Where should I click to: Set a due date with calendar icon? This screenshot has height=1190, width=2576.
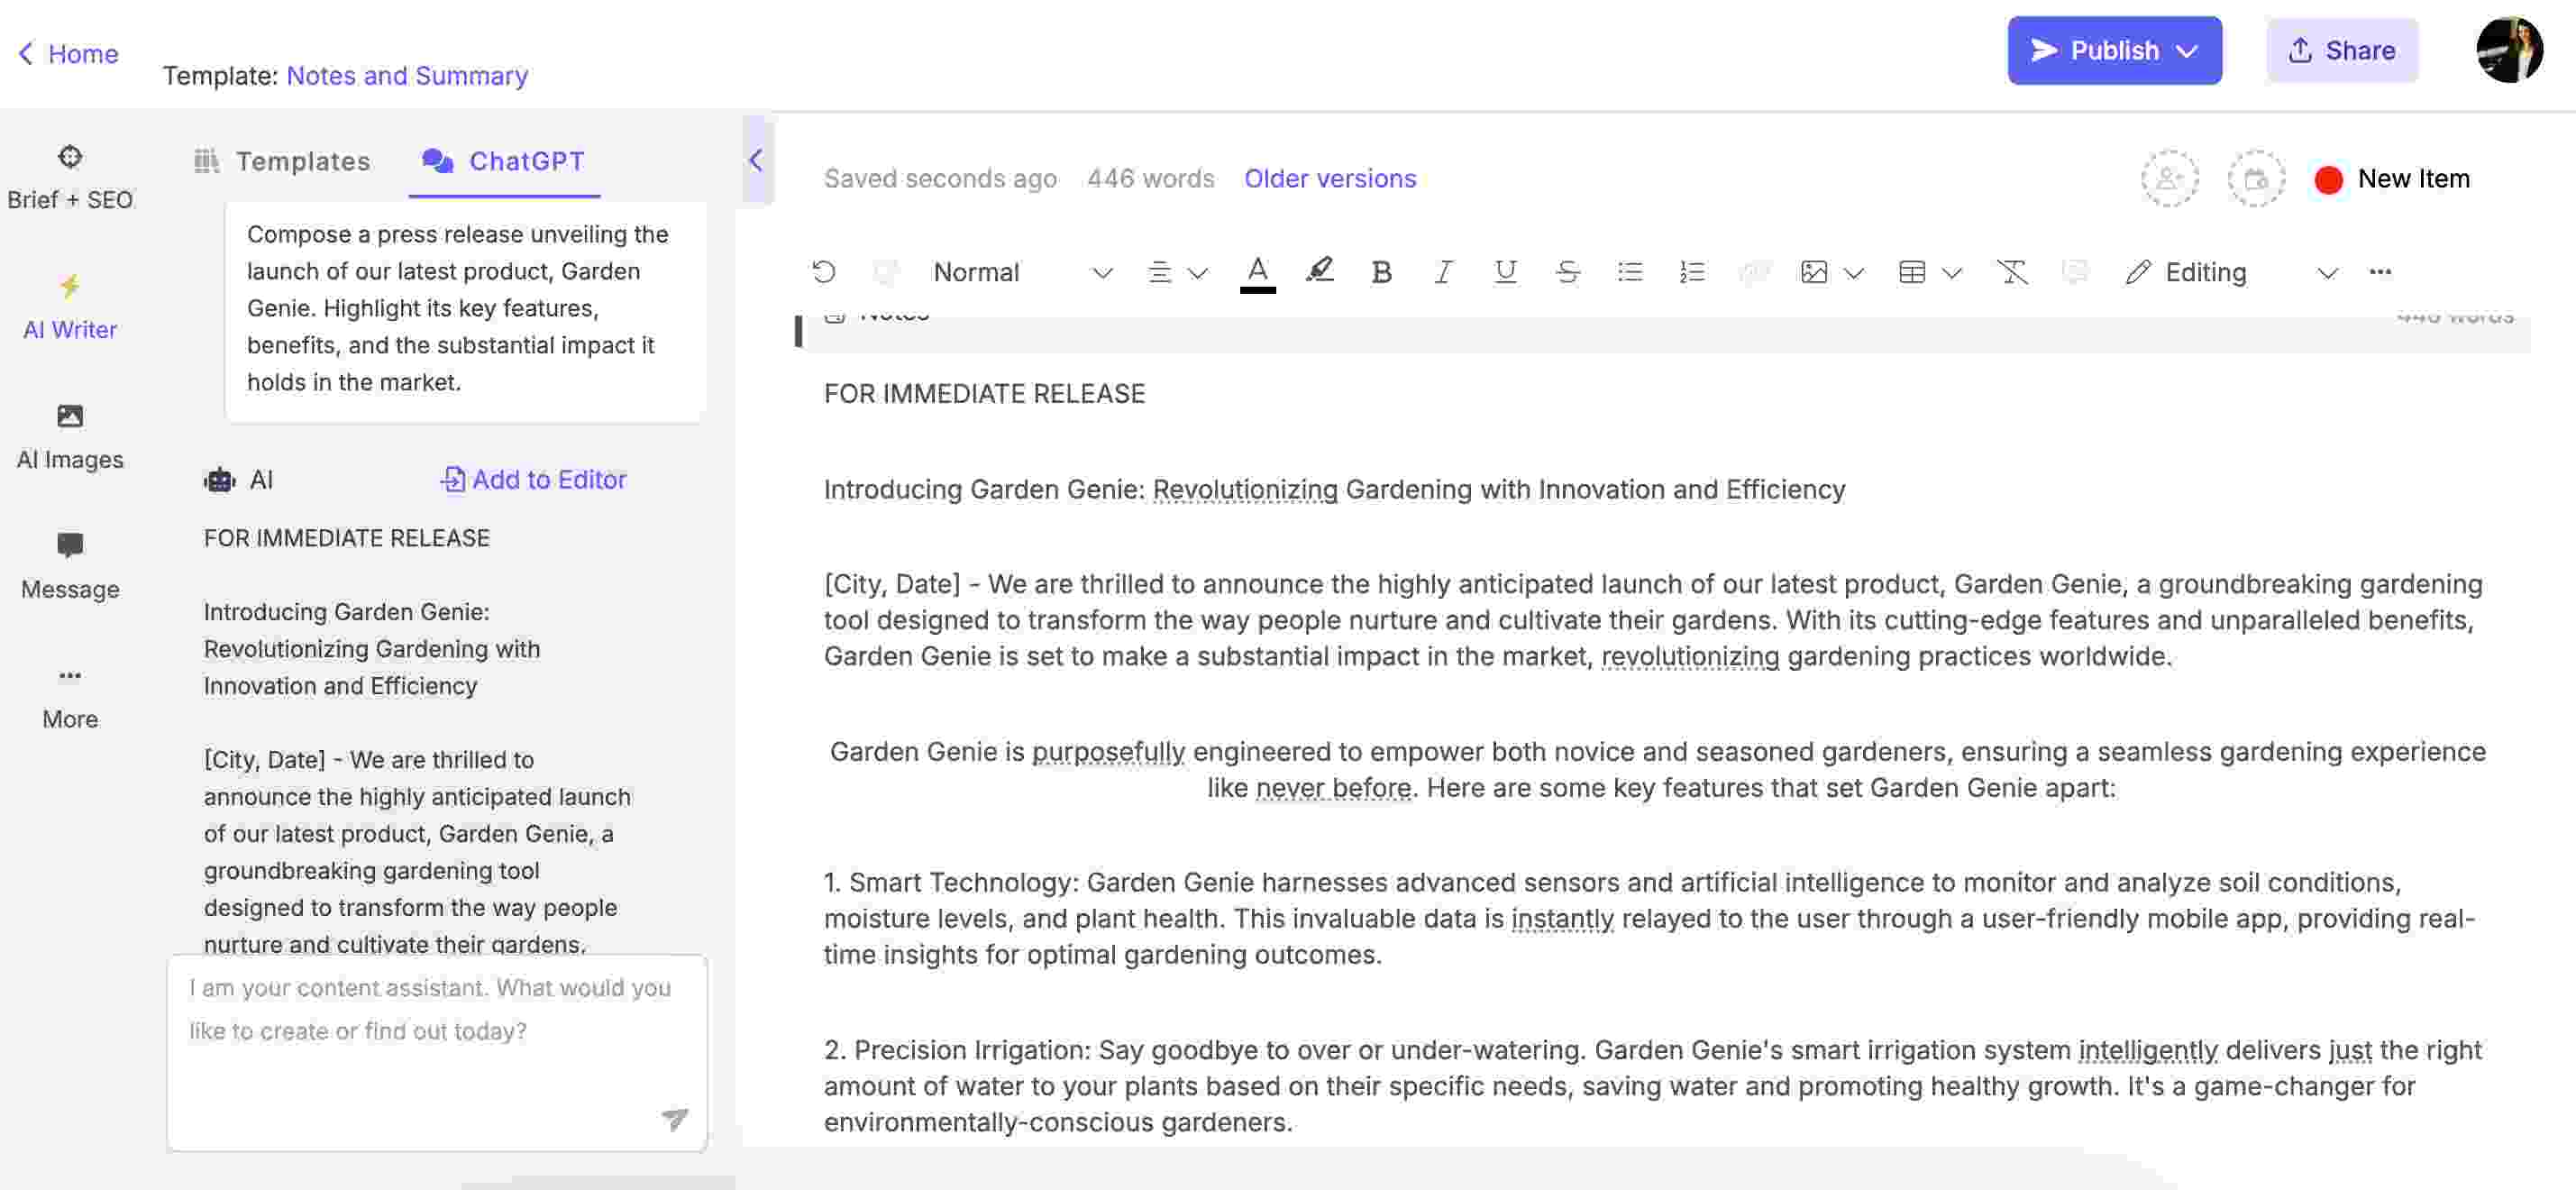click(2255, 179)
